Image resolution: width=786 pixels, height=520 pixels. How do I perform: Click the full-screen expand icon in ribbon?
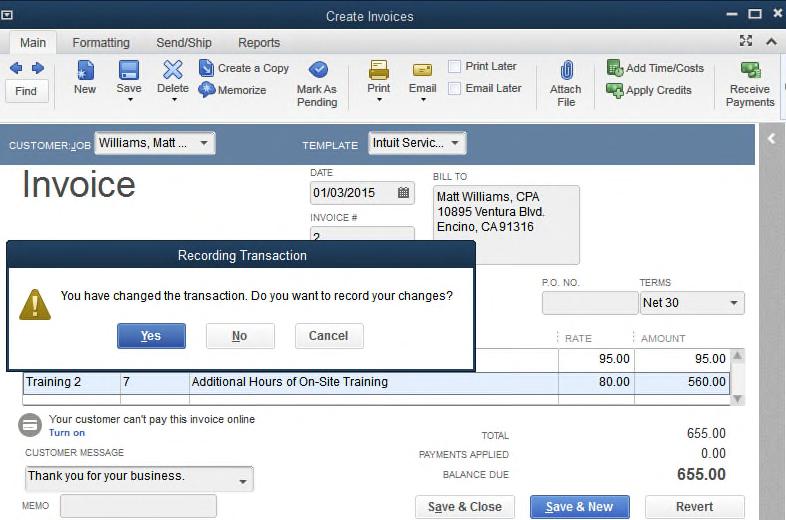[x=746, y=41]
